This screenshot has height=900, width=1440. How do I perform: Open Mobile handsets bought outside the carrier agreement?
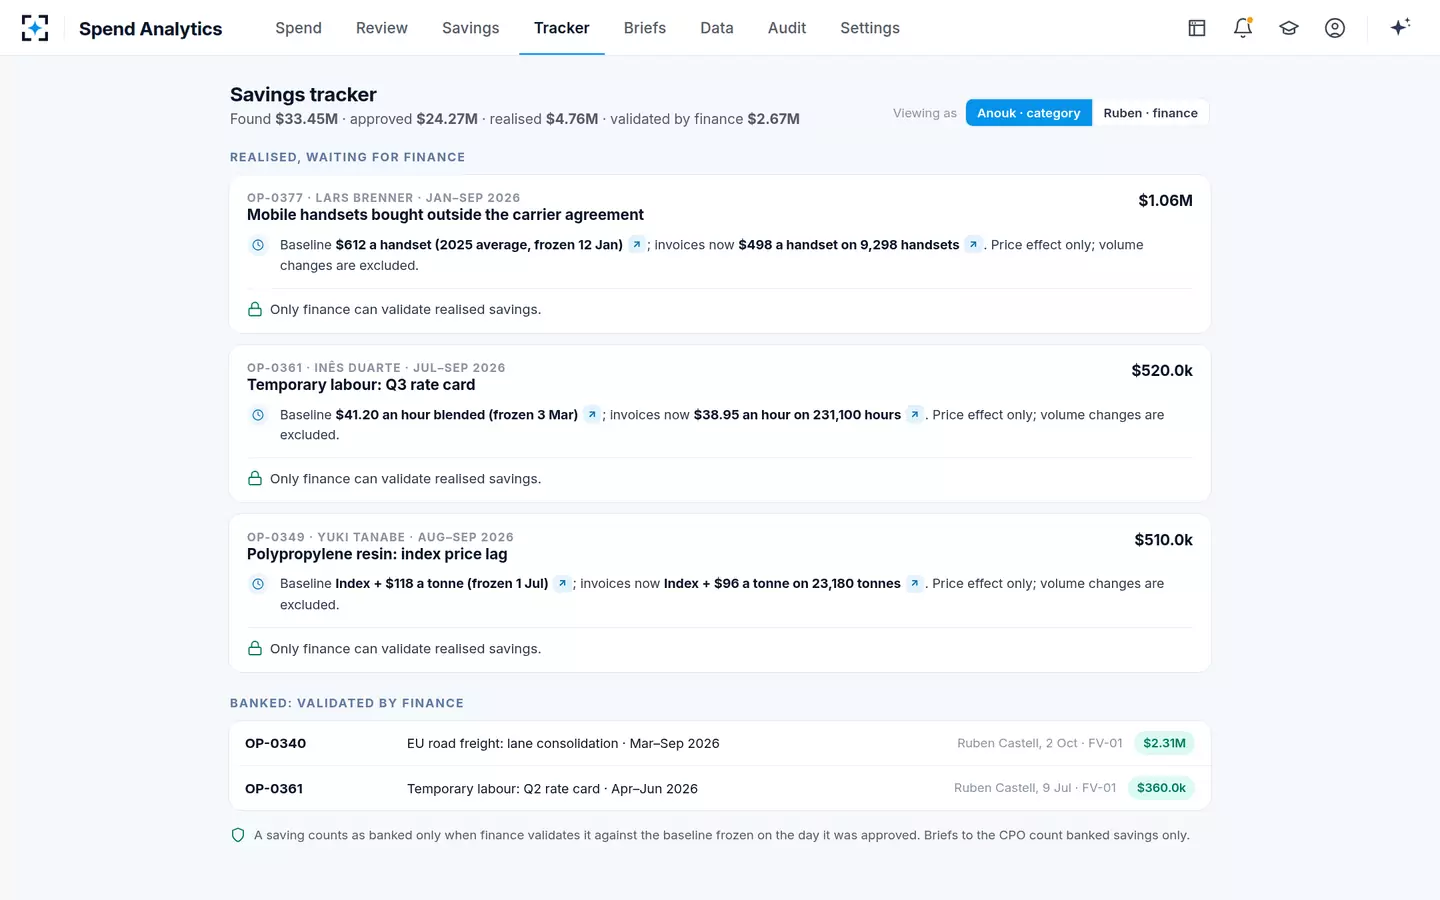[445, 215]
